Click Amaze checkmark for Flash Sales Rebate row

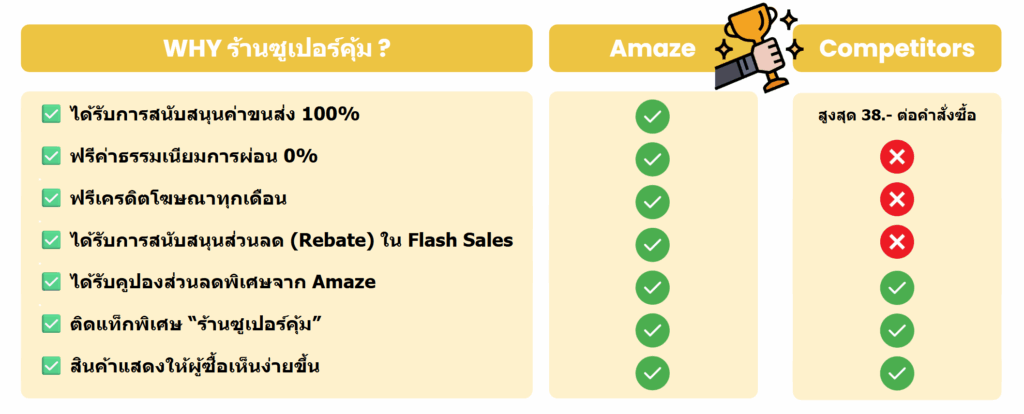tap(652, 243)
